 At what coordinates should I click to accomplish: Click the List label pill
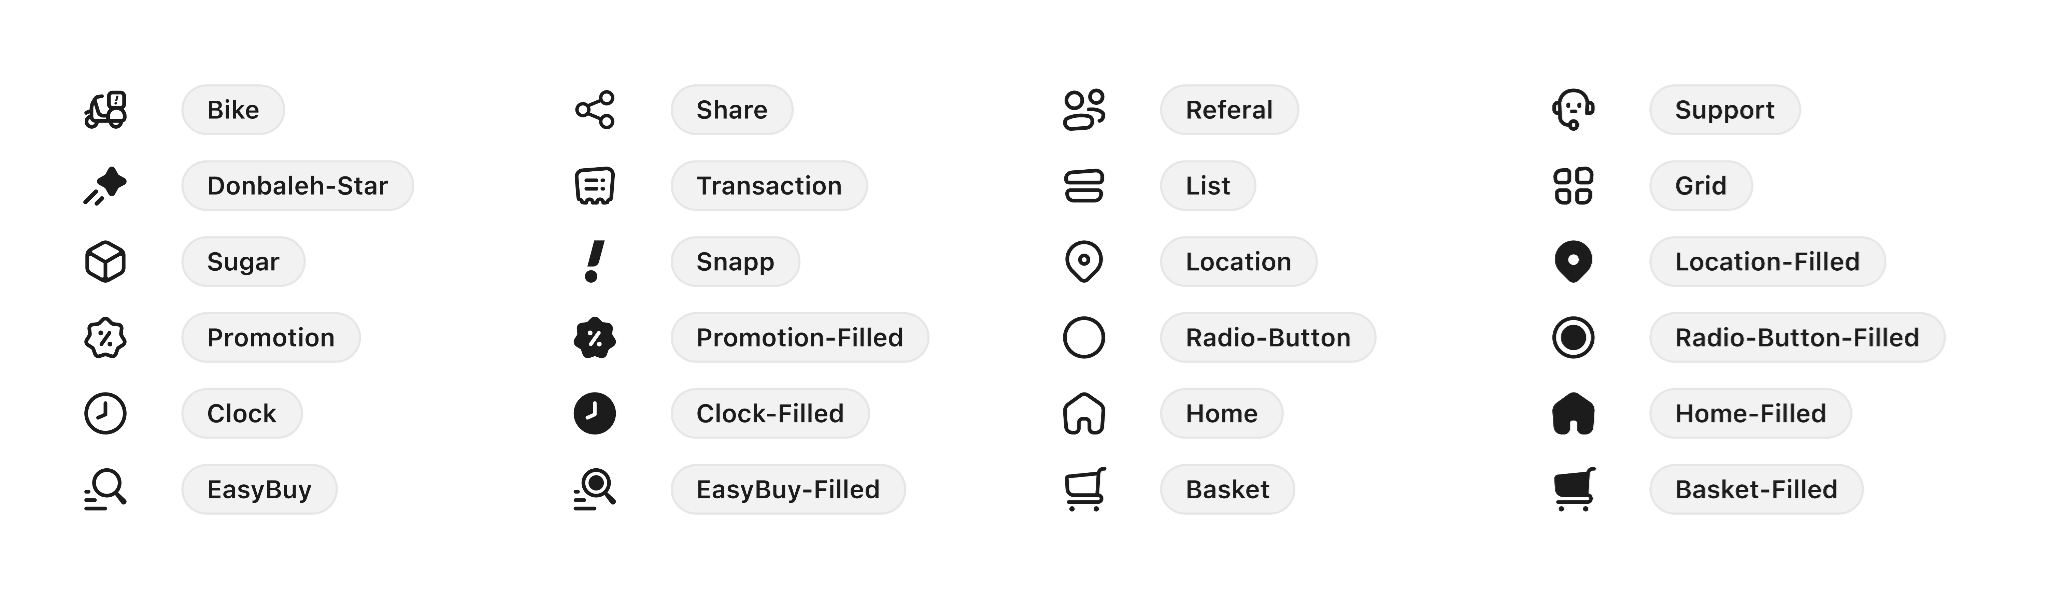click(1207, 186)
